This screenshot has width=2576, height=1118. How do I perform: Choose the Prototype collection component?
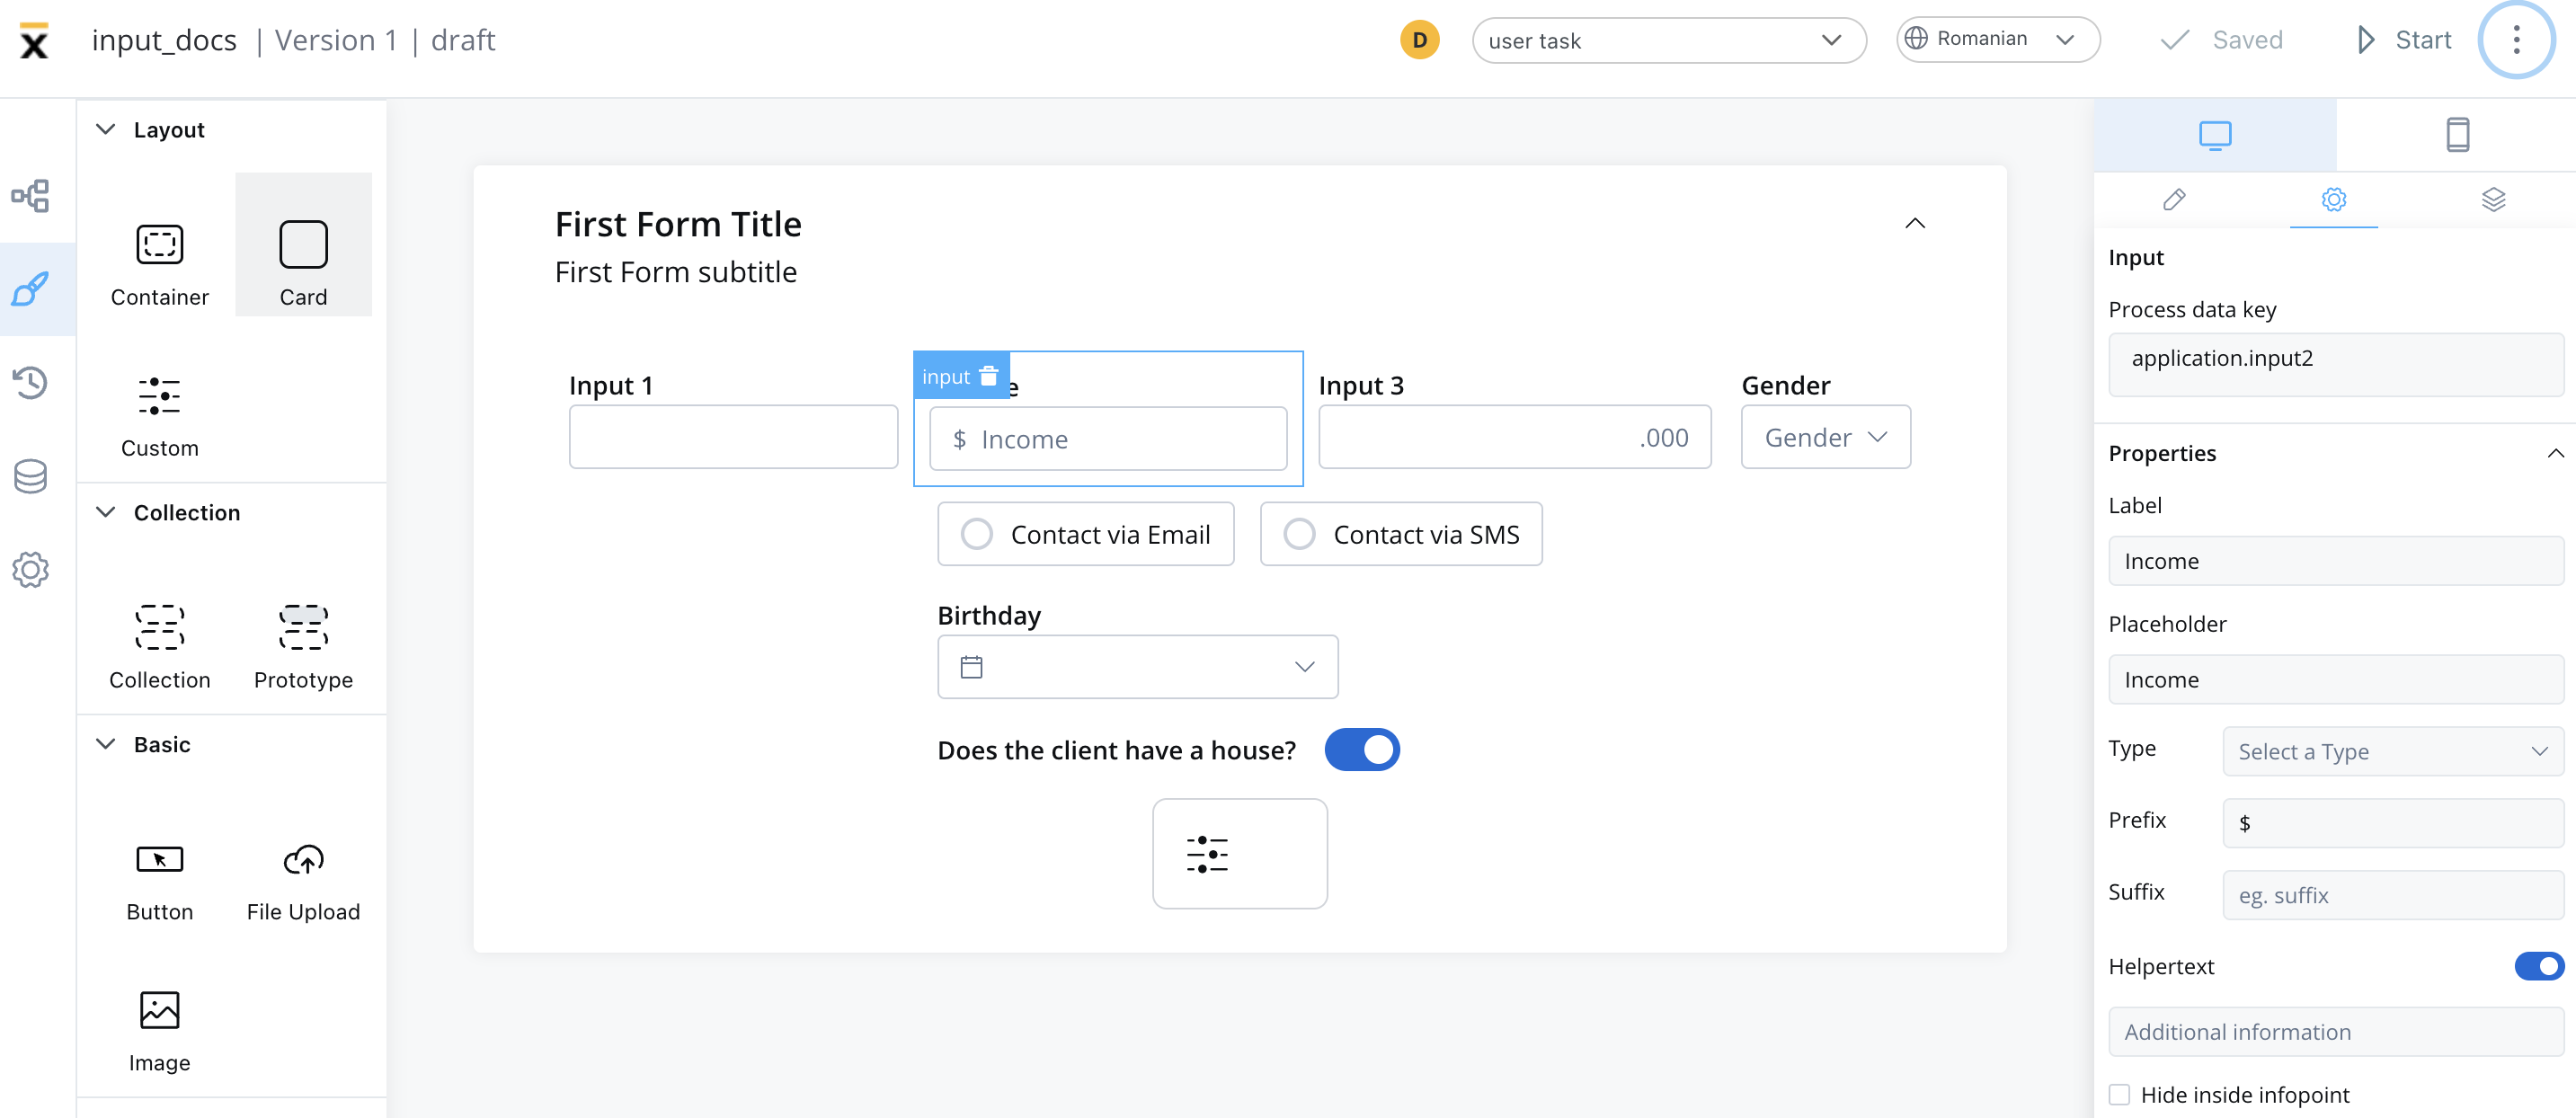point(303,647)
